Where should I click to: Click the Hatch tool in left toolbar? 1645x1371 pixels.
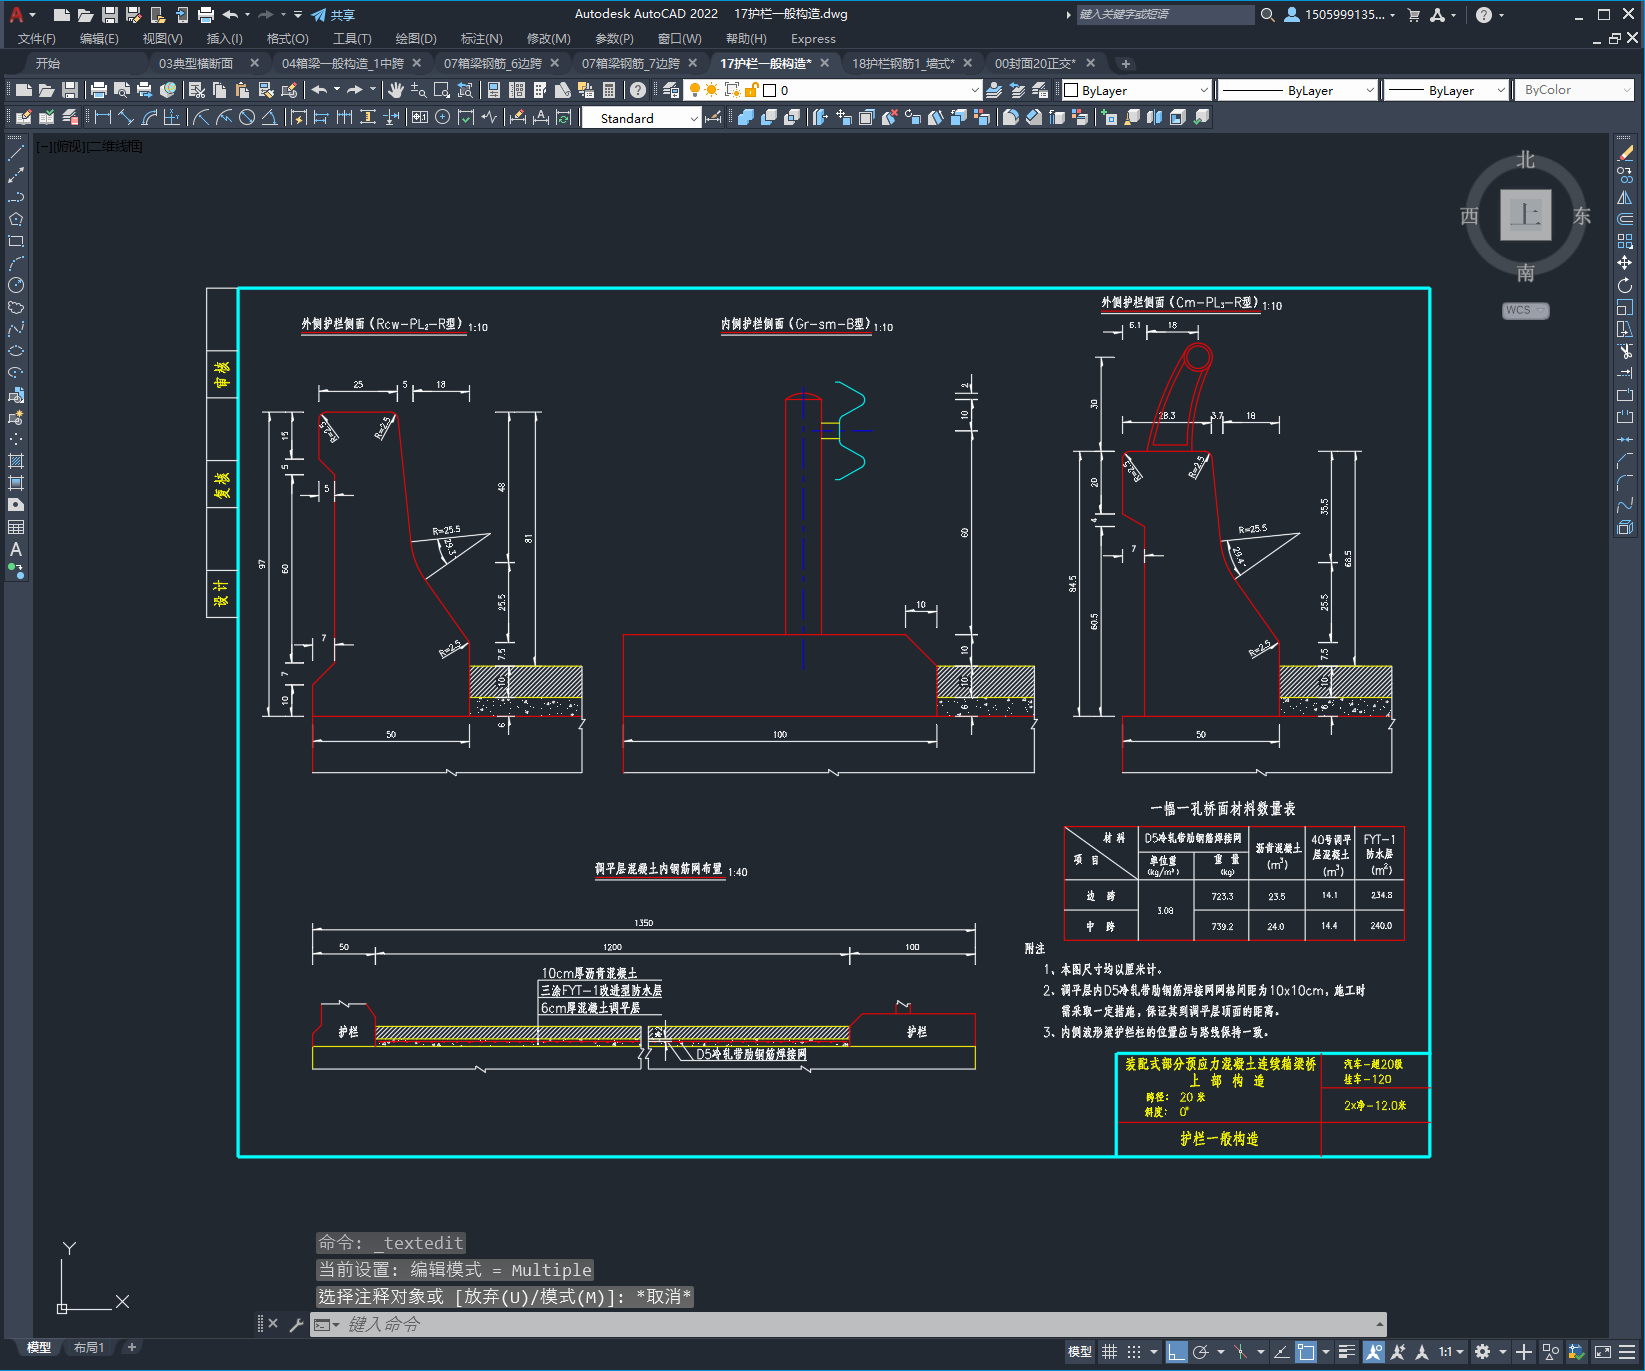16,461
